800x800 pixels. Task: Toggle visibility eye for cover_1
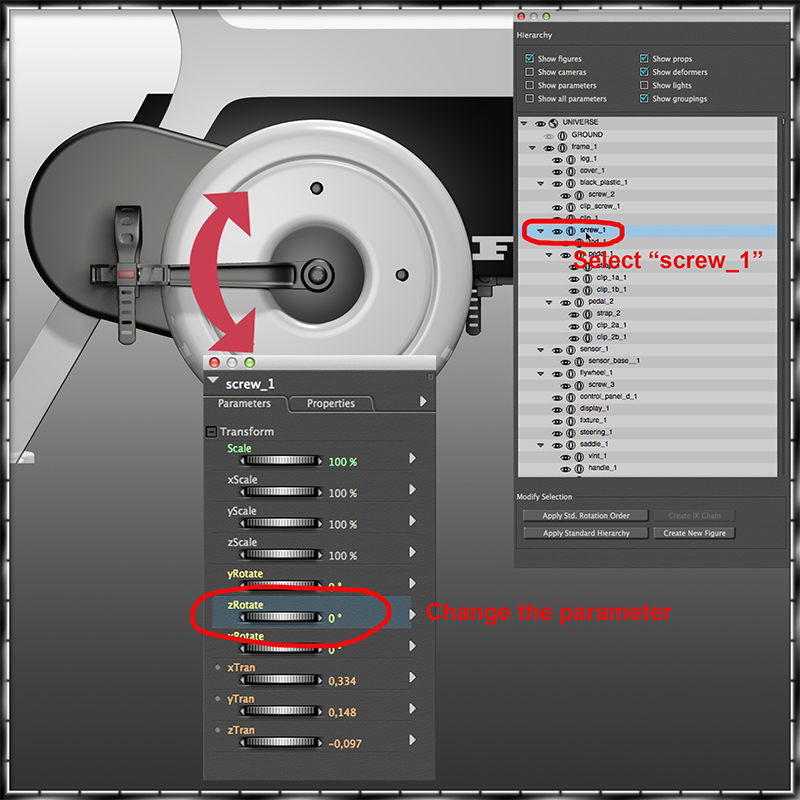point(557,172)
